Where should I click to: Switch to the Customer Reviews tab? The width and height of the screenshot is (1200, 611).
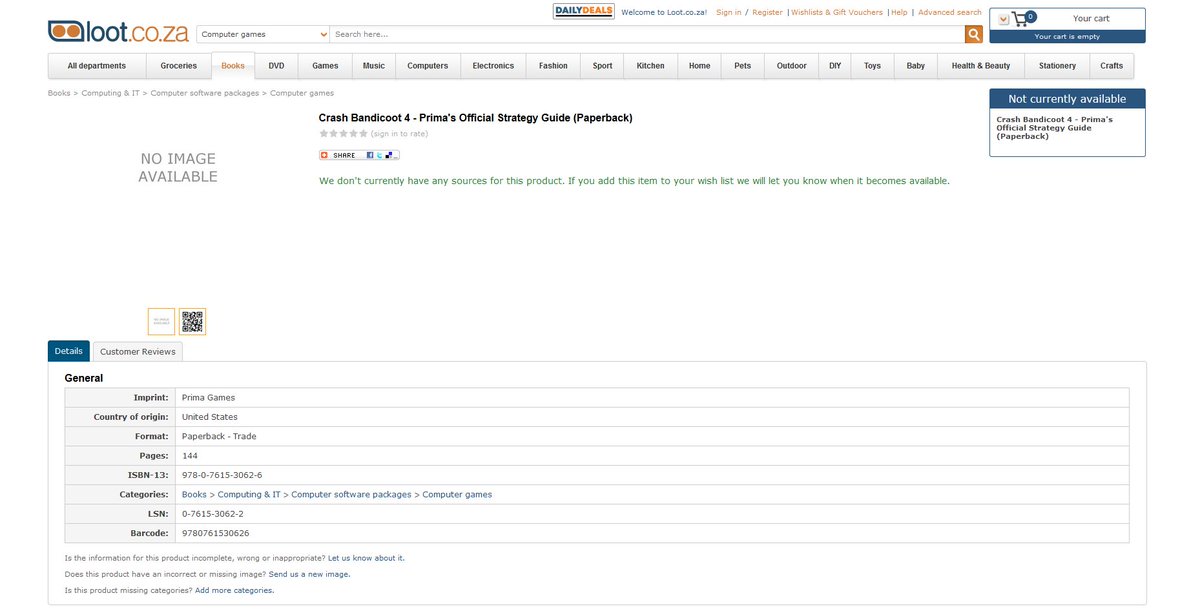[138, 352]
